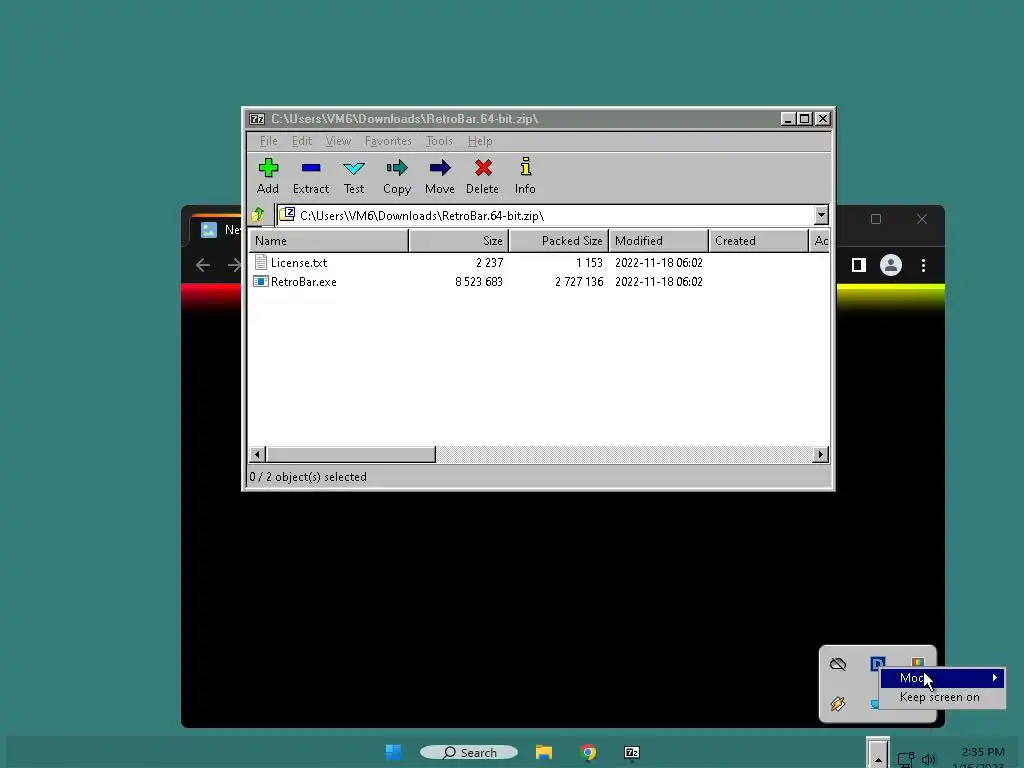The height and width of the screenshot is (768, 1024).
Task: Click the red Delete toolbar icon
Action: [x=483, y=168]
